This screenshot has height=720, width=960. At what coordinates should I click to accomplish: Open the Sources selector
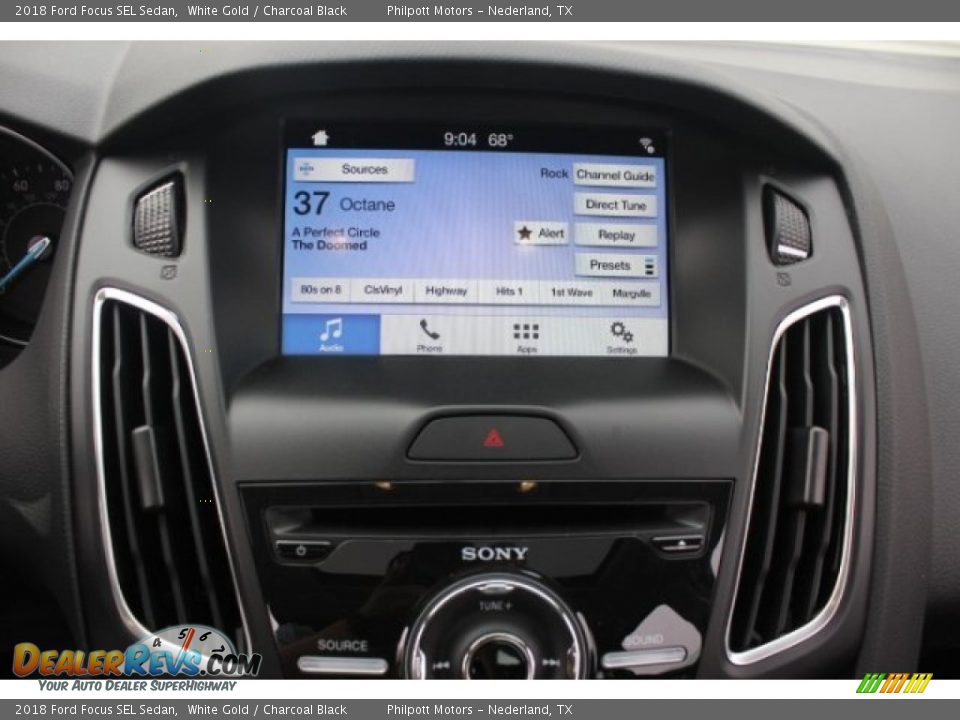coord(364,169)
